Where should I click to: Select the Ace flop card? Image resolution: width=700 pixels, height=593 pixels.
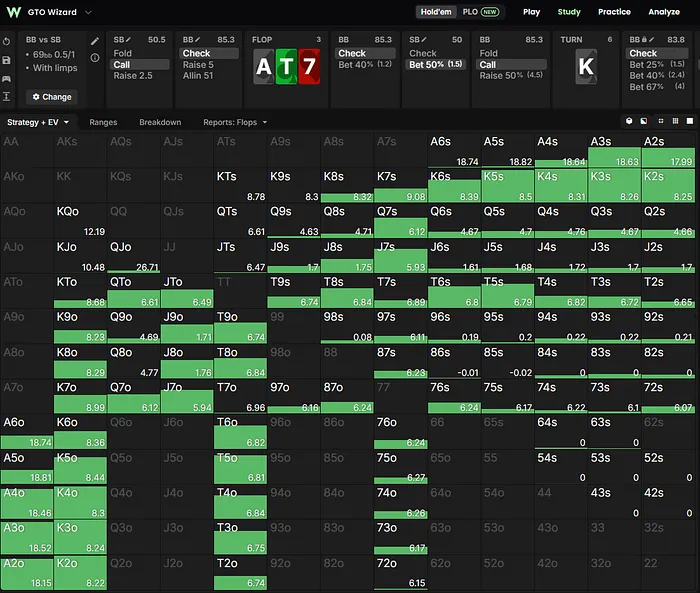tap(264, 67)
